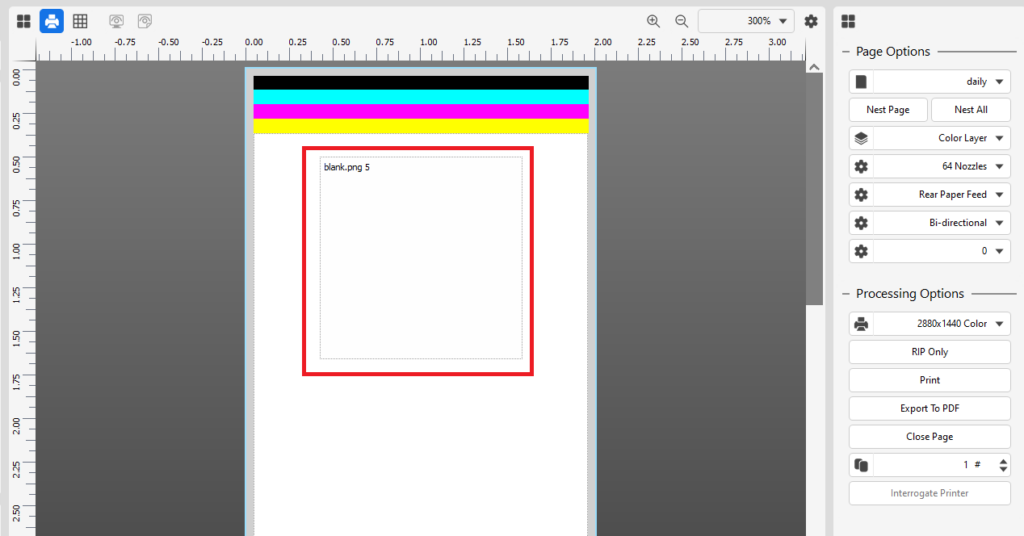1024x536 pixels.
Task: Click printer icon beside 2880x1440 Color
Action: (861, 324)
